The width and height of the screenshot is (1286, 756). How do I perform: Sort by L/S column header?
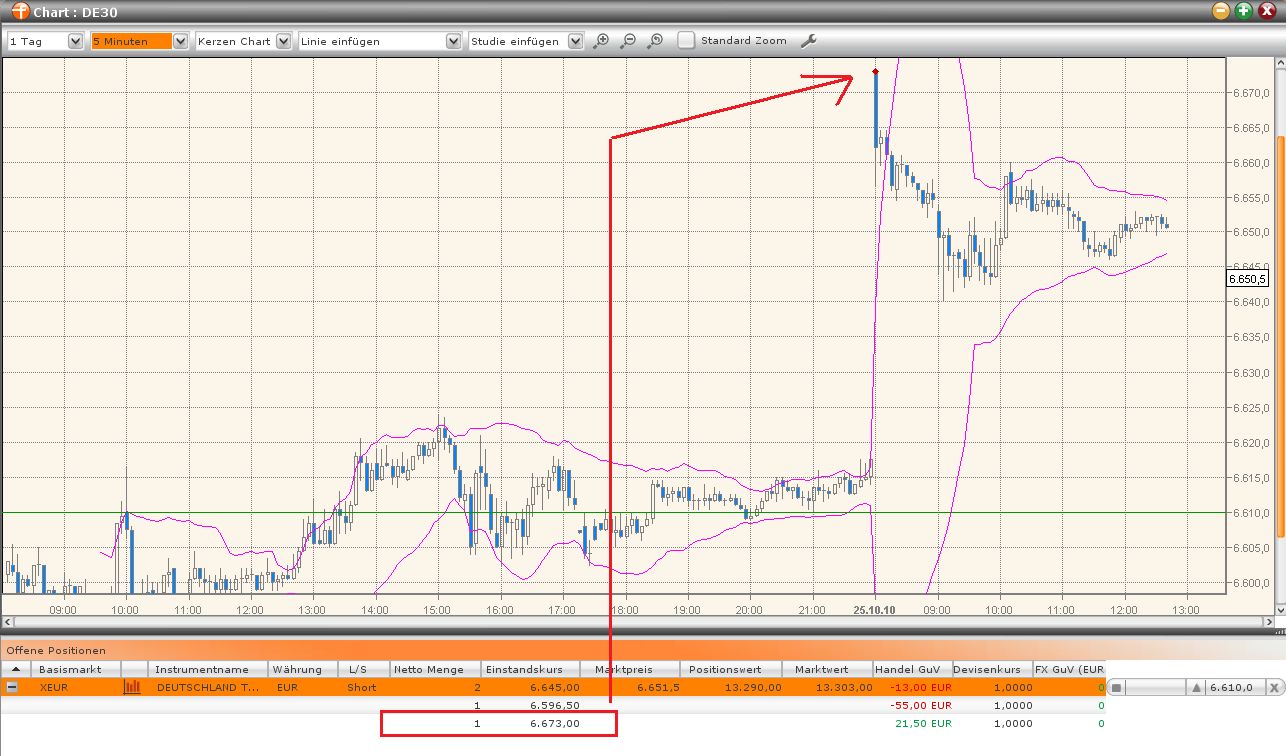coord(364,669)
